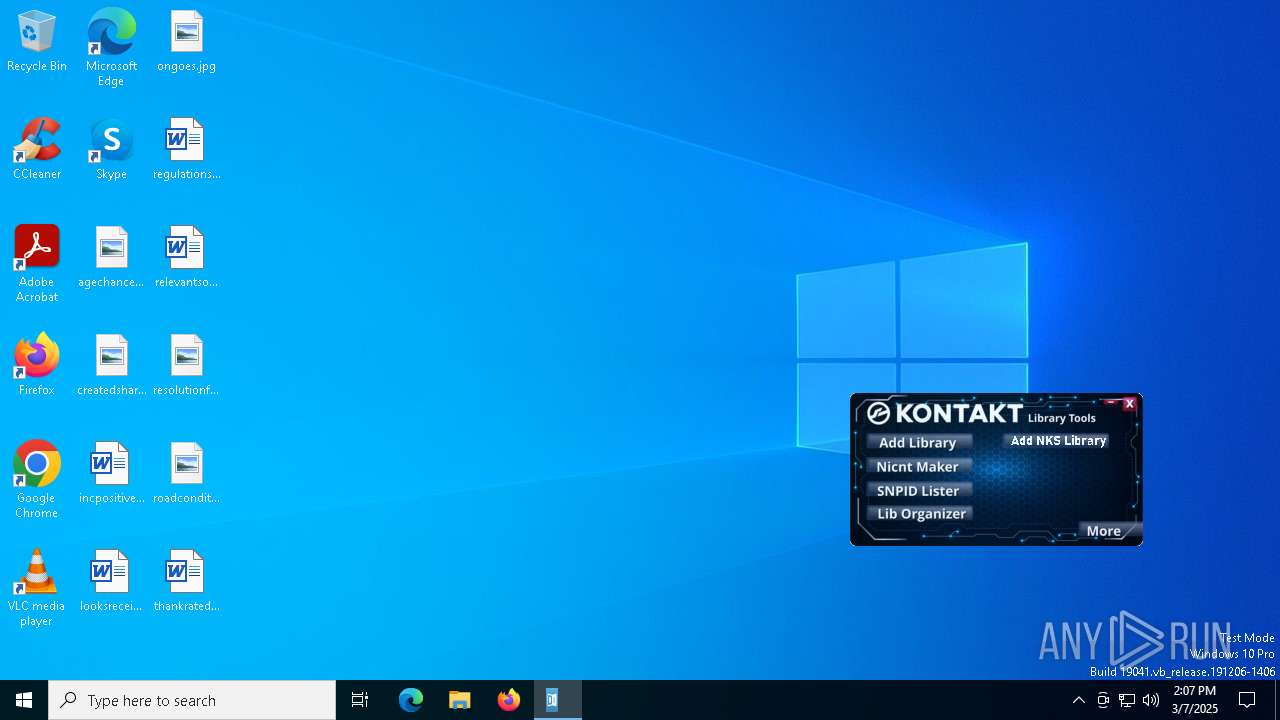
Task: Select the Skype desktop shortcut
Action: (111, 150)
